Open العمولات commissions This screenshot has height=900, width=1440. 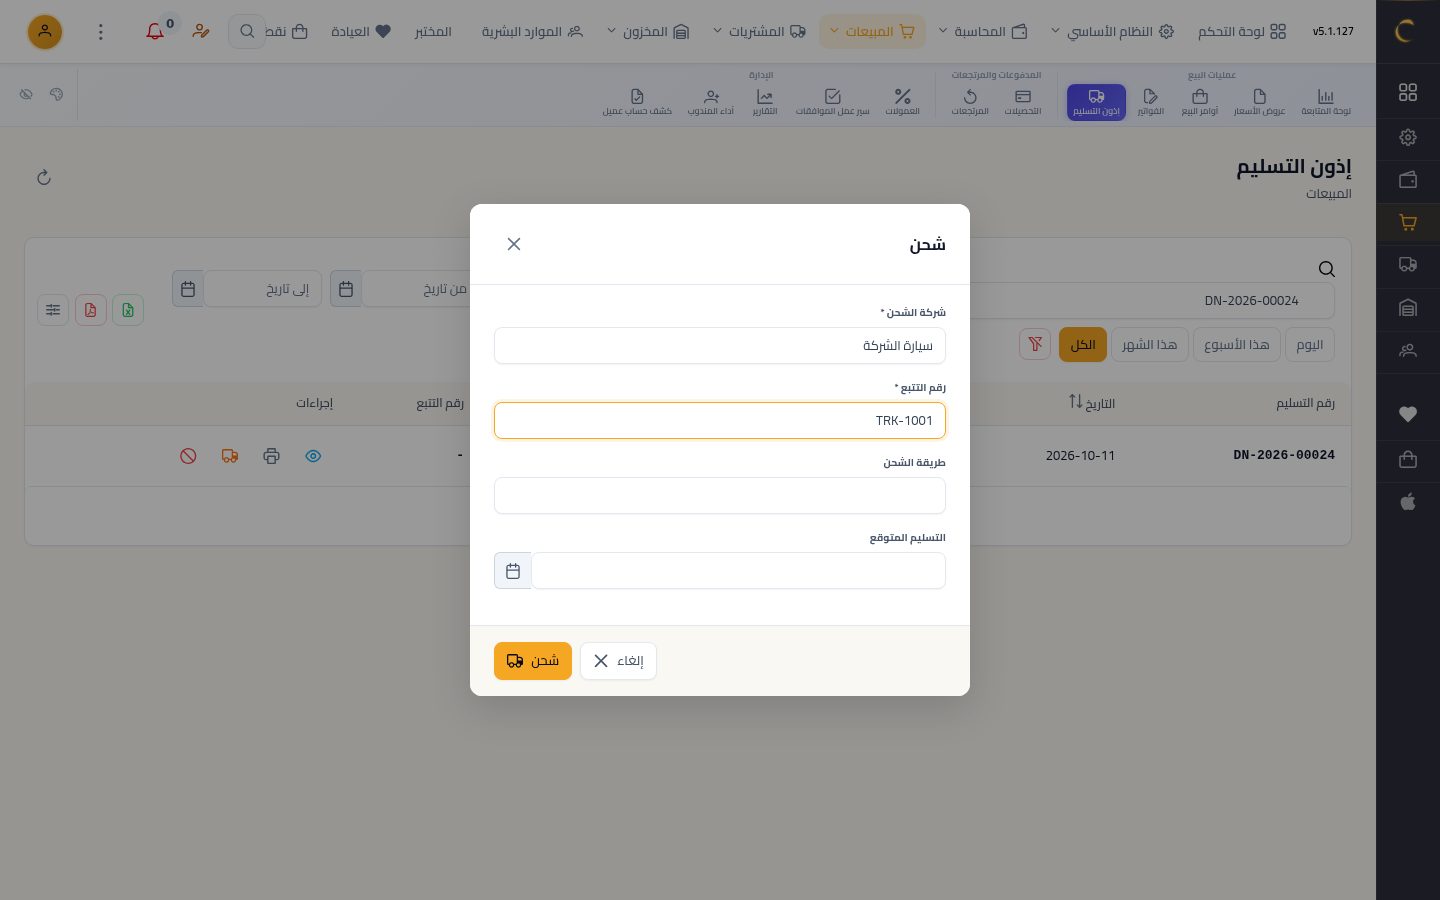(902, 102)
